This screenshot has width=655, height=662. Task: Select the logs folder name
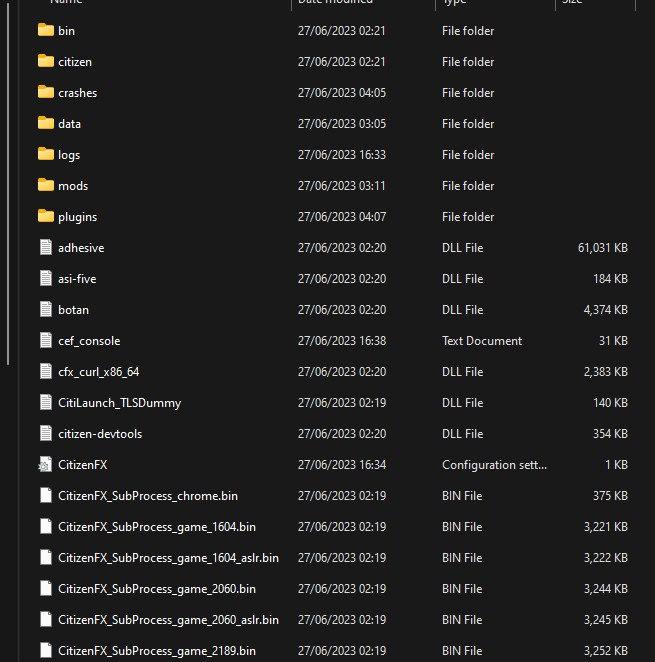[x=69, y=155]
